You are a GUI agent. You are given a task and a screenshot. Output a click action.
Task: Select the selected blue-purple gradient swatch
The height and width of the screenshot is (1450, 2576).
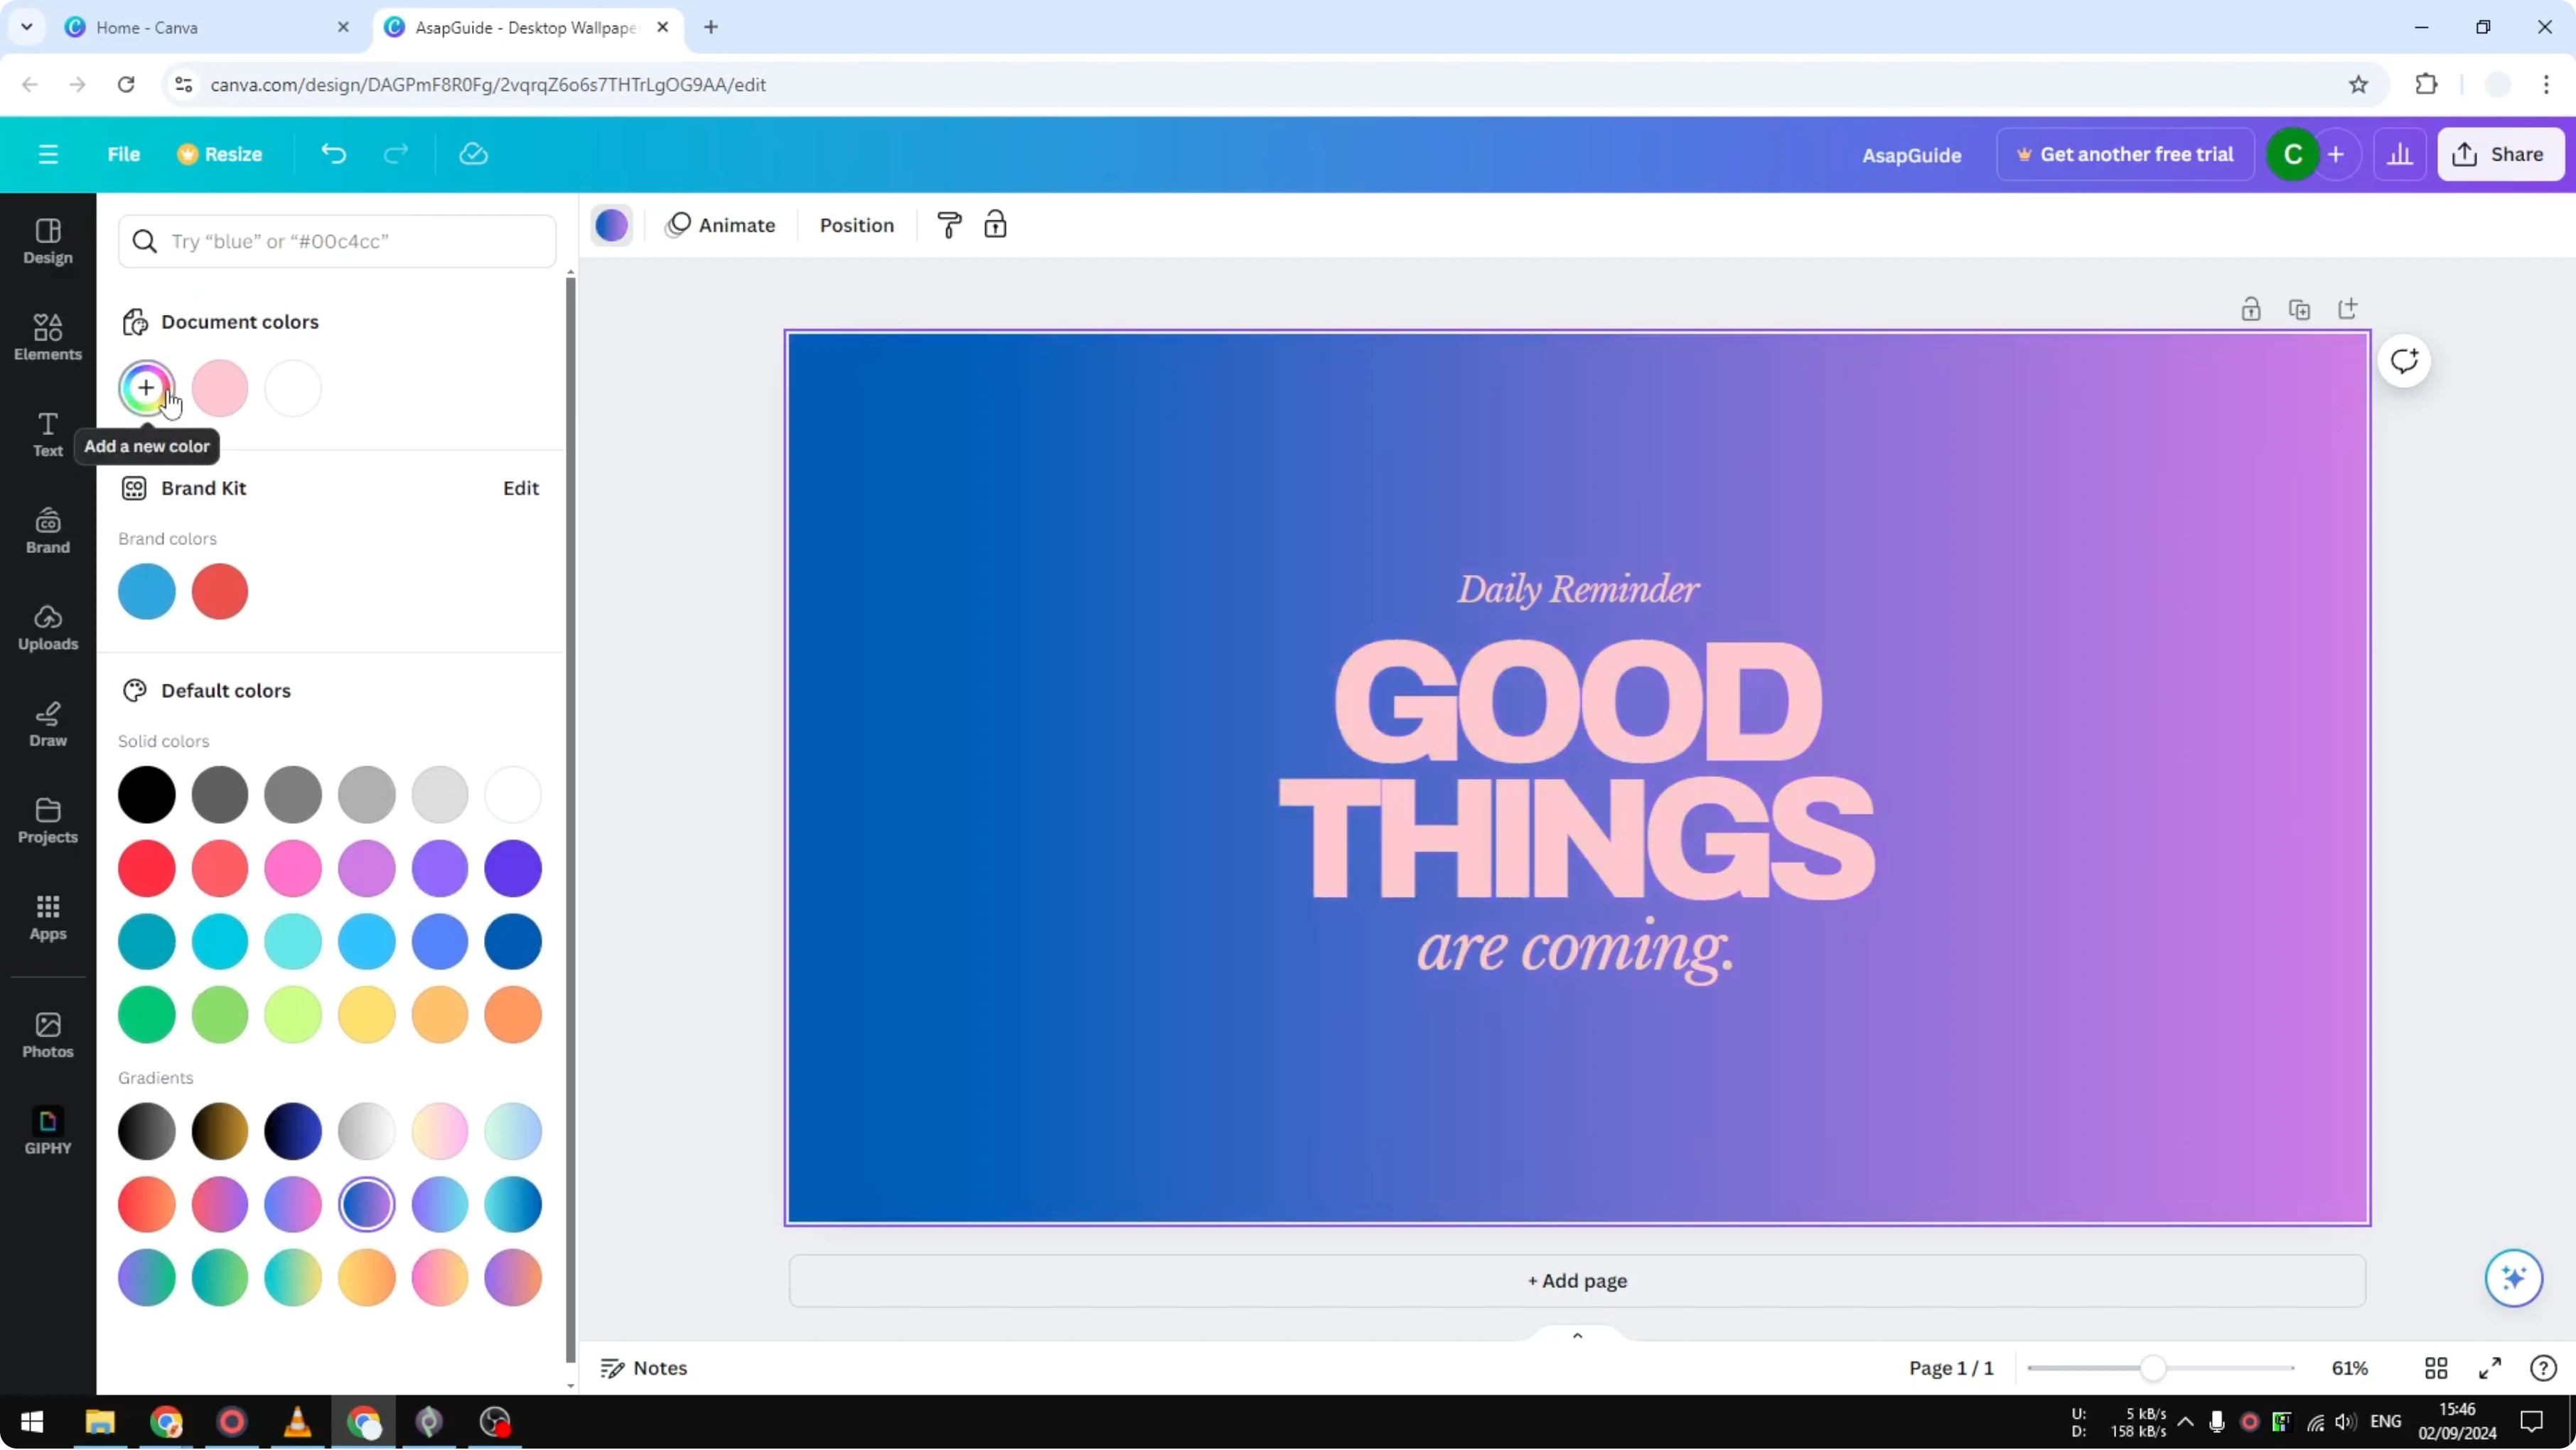coord(366,1205)
